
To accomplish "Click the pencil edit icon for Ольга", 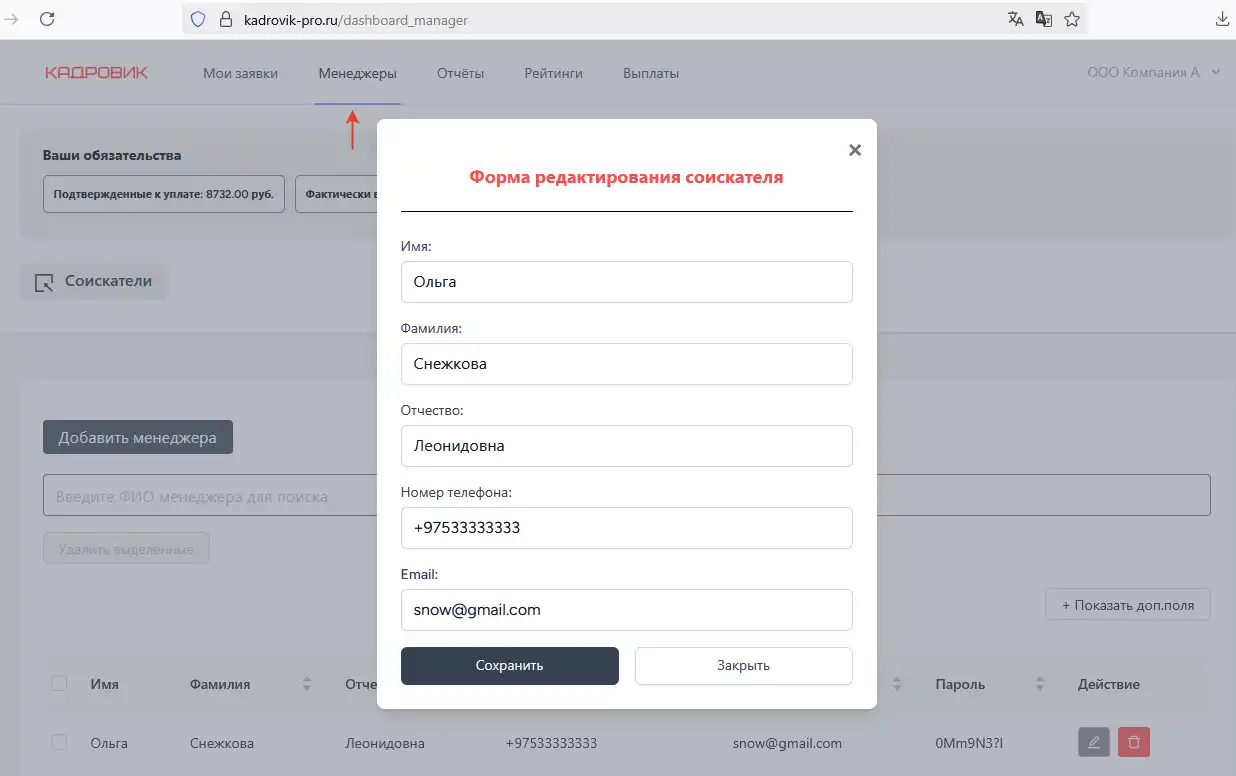I will click(1094, 742).
